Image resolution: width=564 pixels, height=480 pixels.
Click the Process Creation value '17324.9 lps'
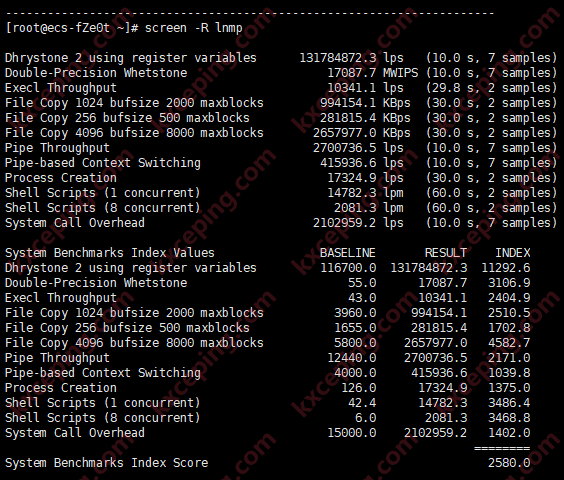click(x=365, y=178)
